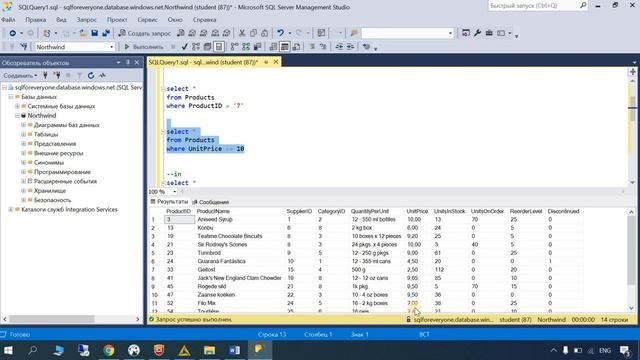Screen dimensions: 640x360
Task: Click the Создать запрос button
Action: click(x=144, y=33)
